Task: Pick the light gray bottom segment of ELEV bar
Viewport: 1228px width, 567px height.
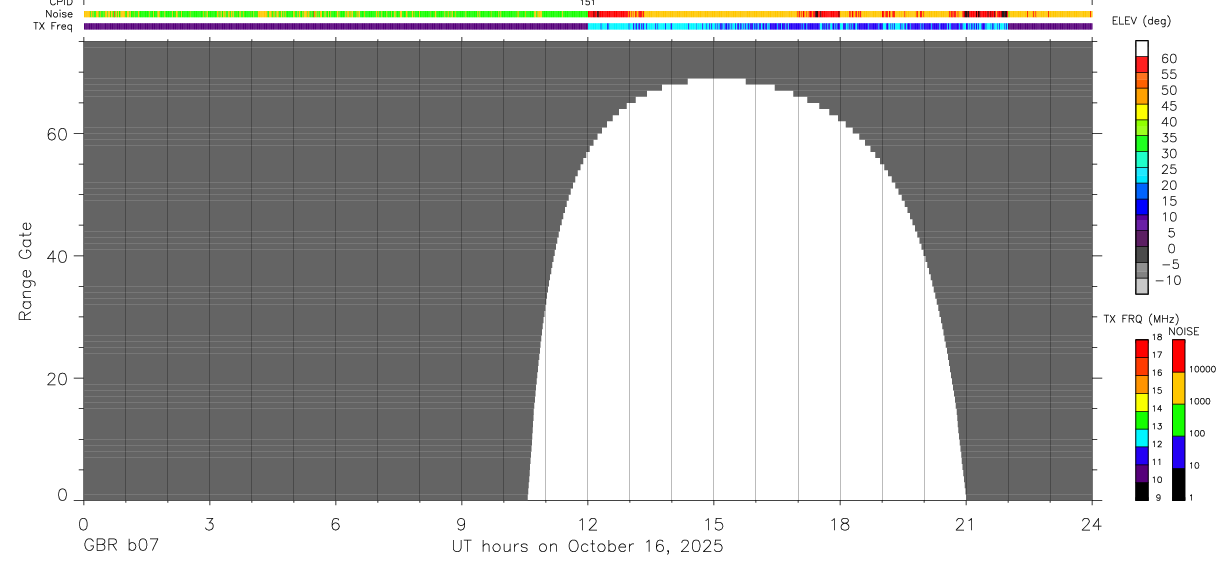Action: coord(1142,286)
